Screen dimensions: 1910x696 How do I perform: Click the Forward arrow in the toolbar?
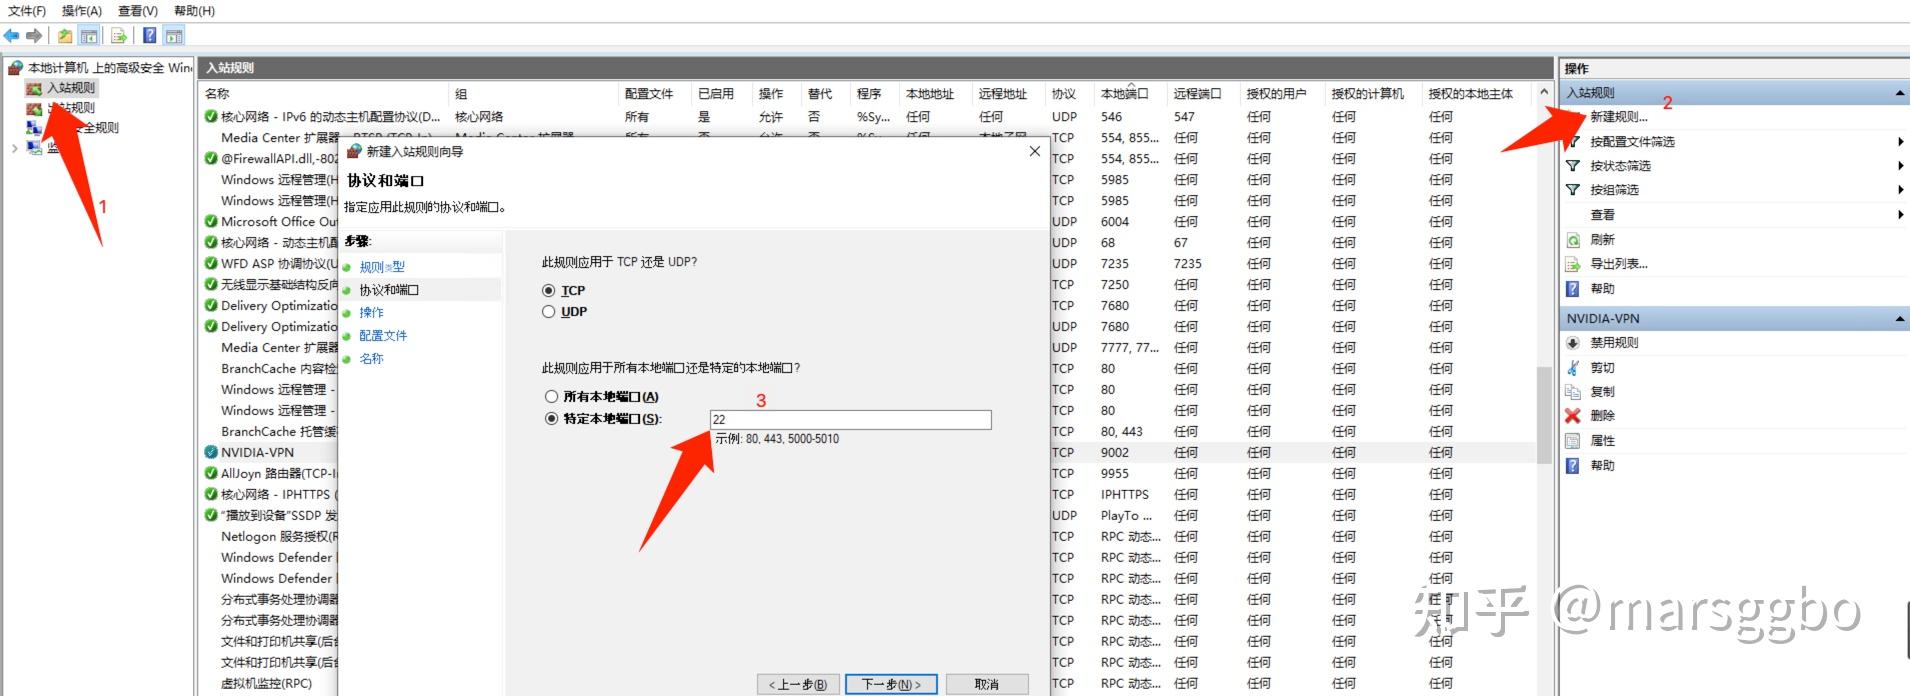(34, 36)
